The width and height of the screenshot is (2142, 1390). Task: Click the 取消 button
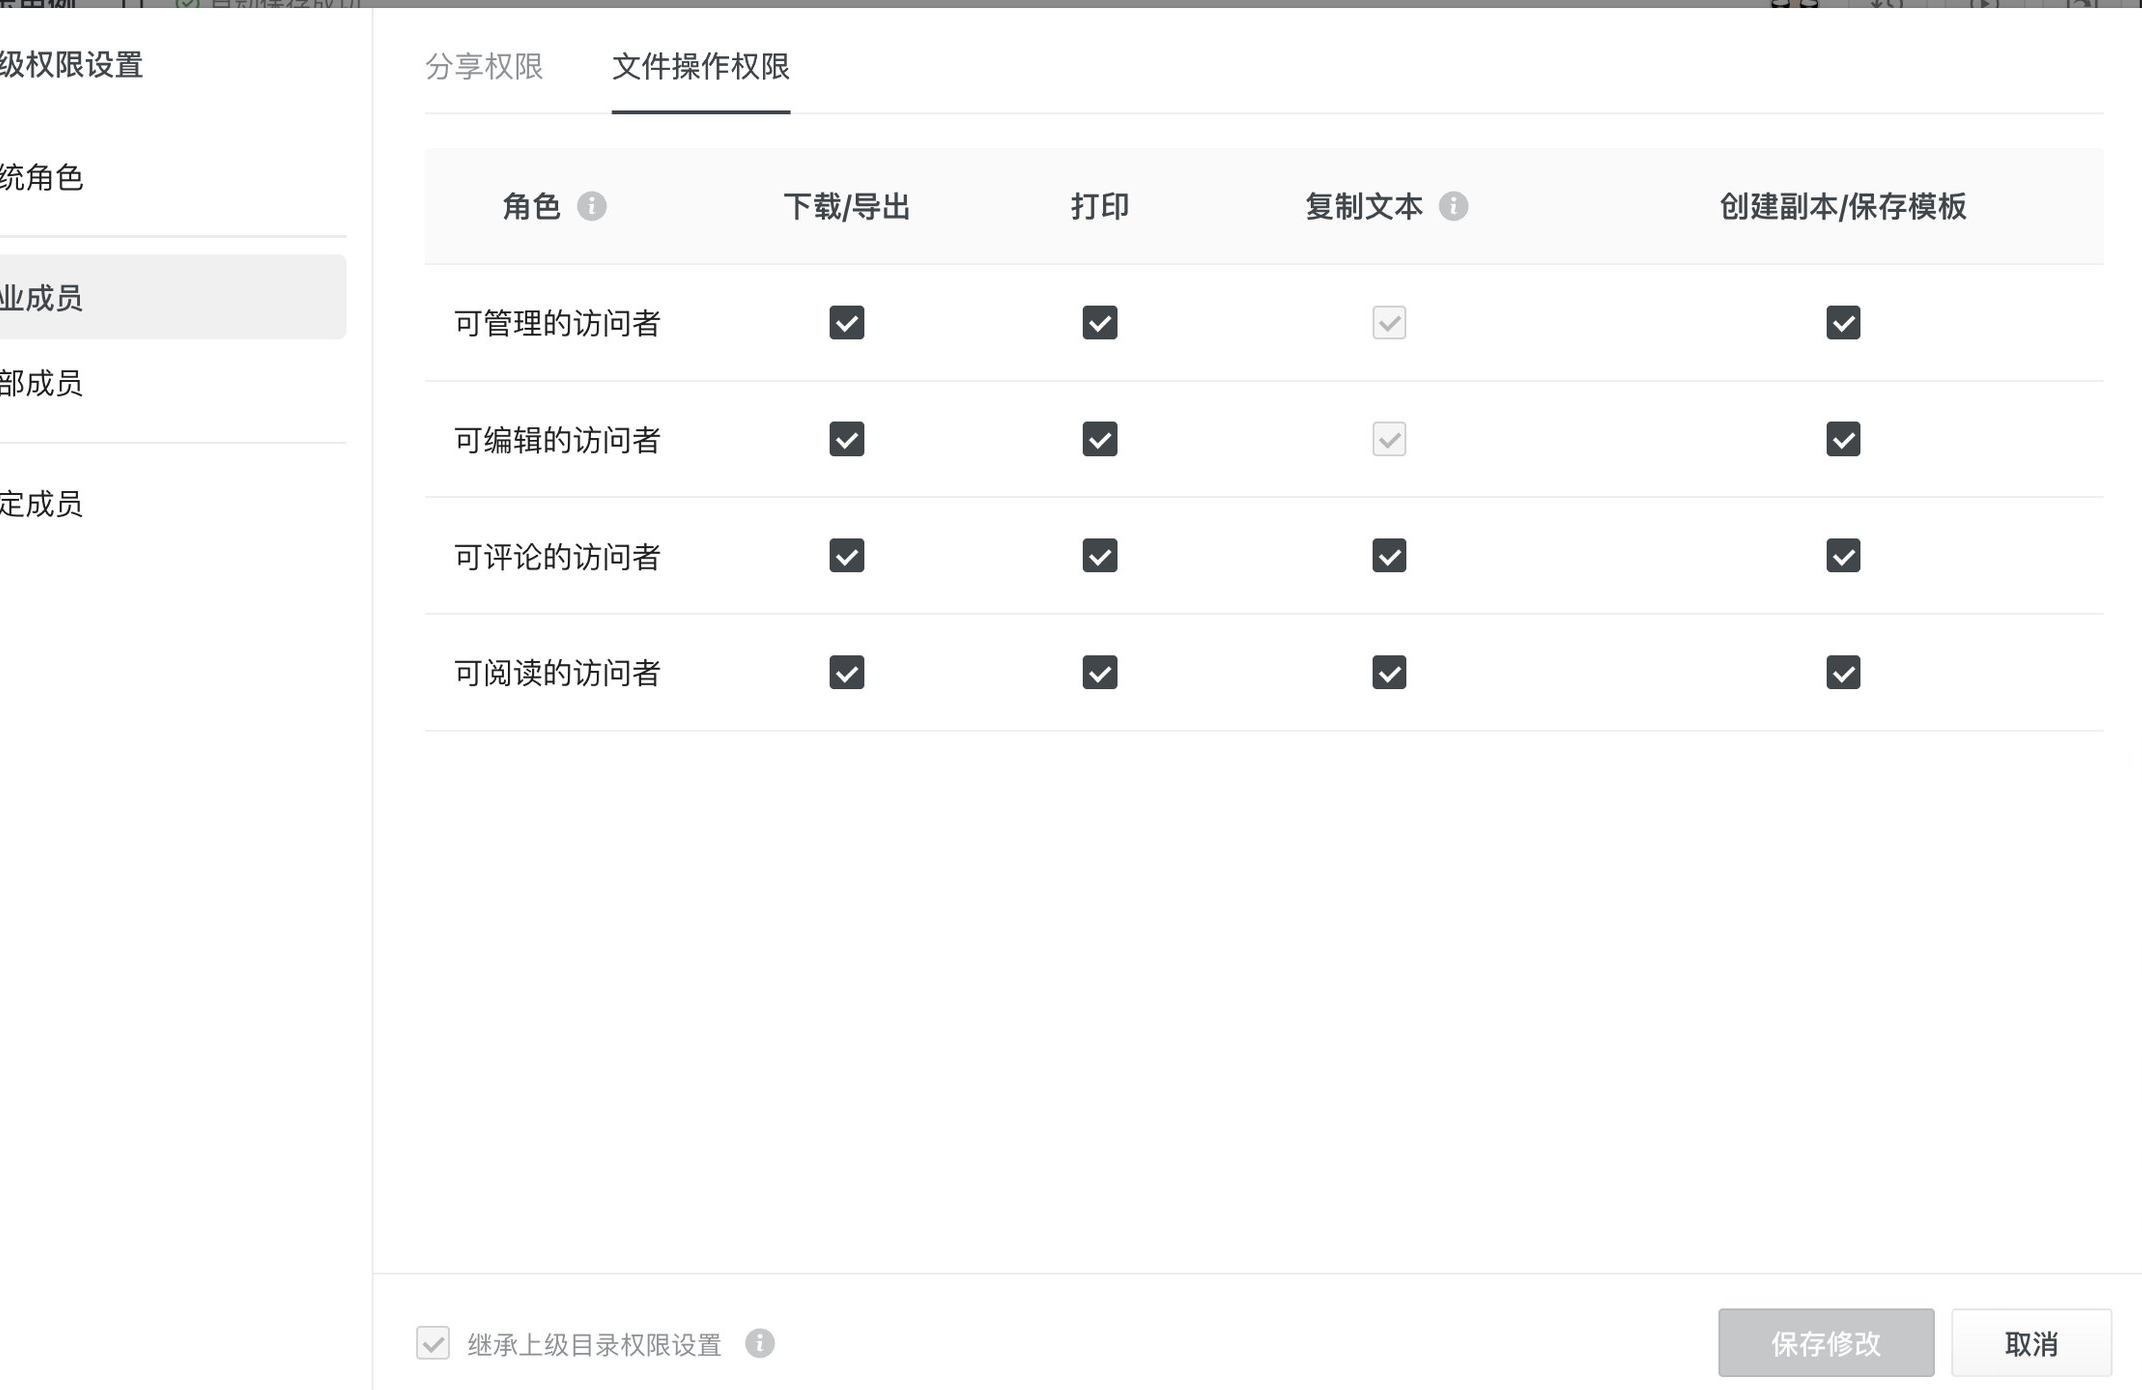tap(2031, 1343)
